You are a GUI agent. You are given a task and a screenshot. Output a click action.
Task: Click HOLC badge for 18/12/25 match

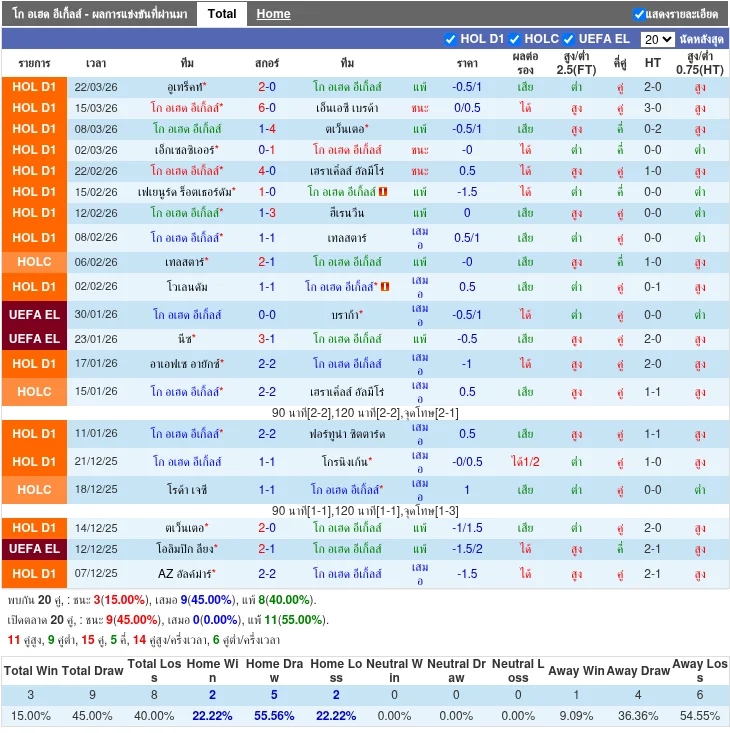pyautogui.click(x=34, y=490)
